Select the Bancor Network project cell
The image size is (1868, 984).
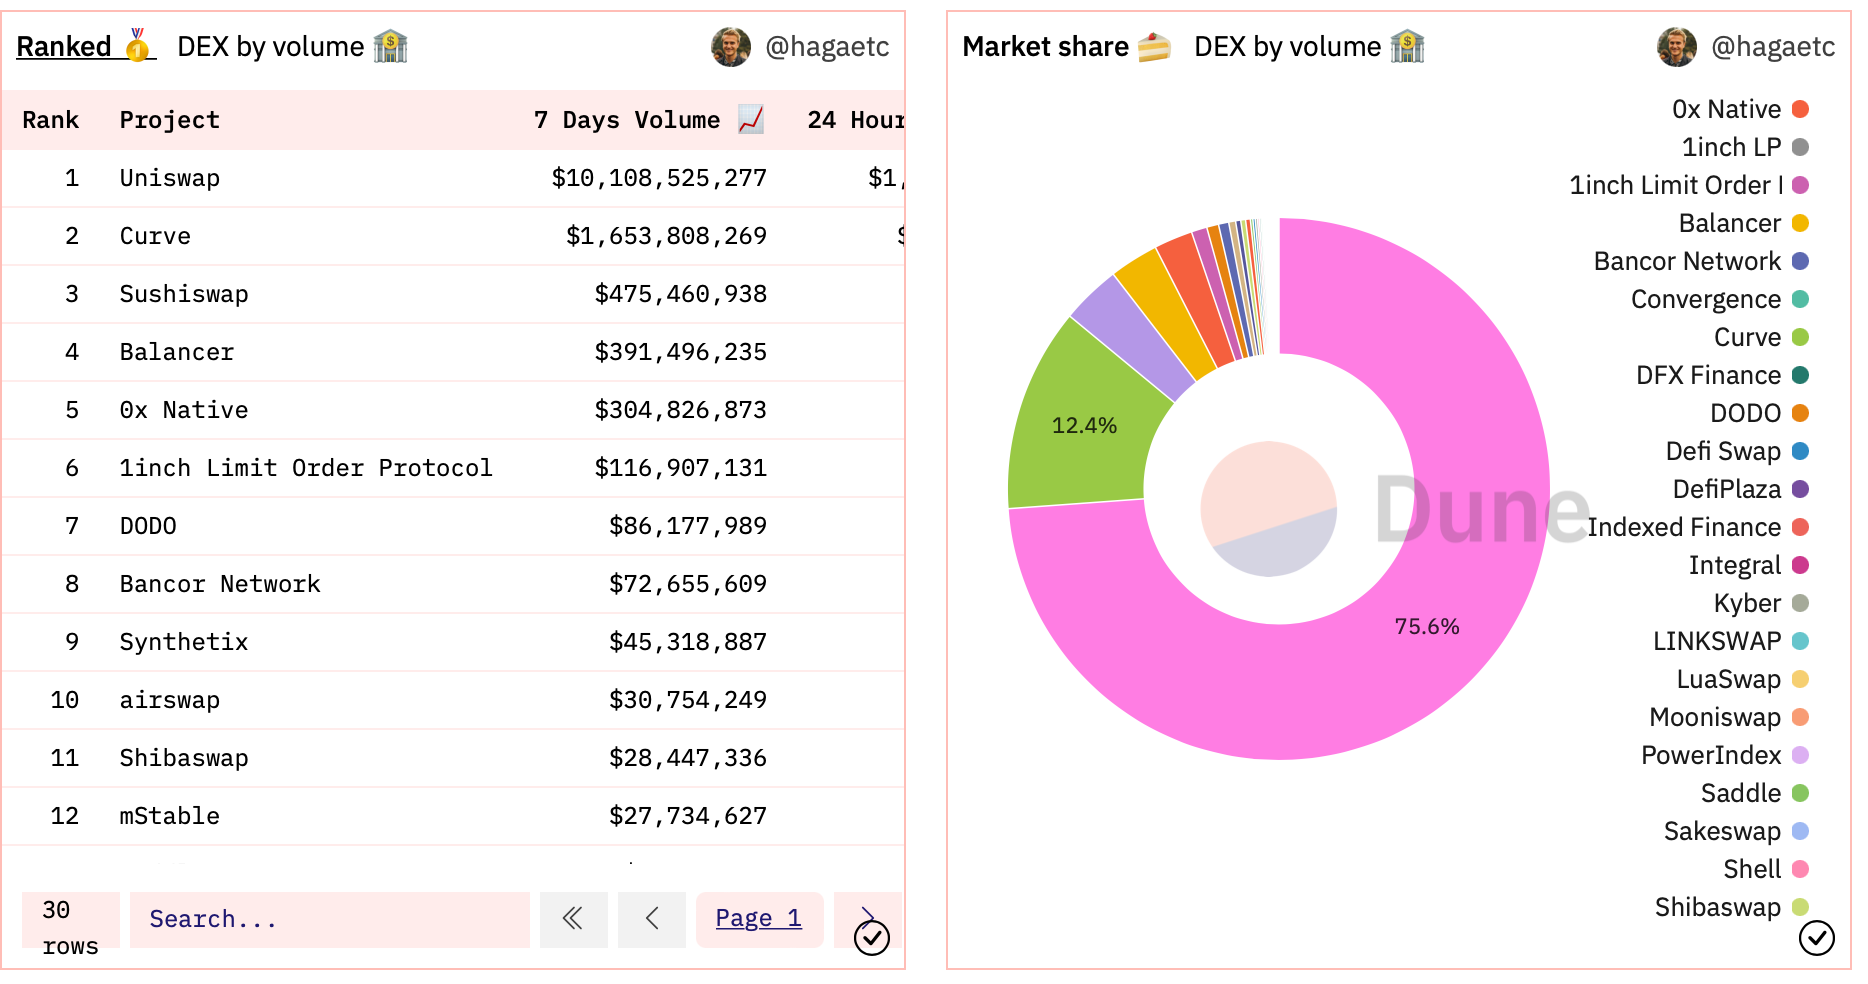coord(220,584)
